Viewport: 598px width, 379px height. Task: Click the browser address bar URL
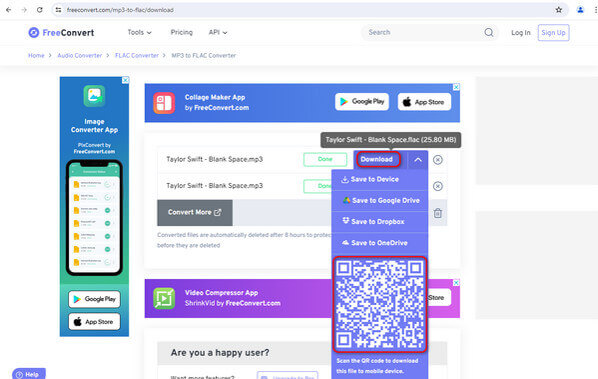pos(120,10)
